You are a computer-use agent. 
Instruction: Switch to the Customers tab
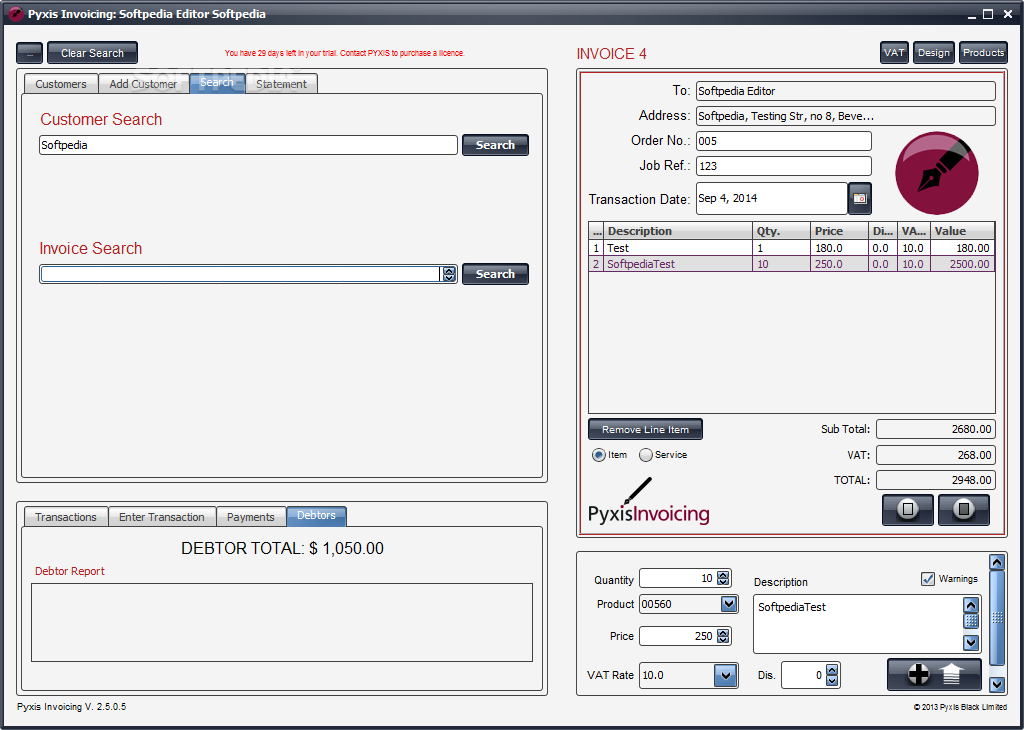coord(61,84)
